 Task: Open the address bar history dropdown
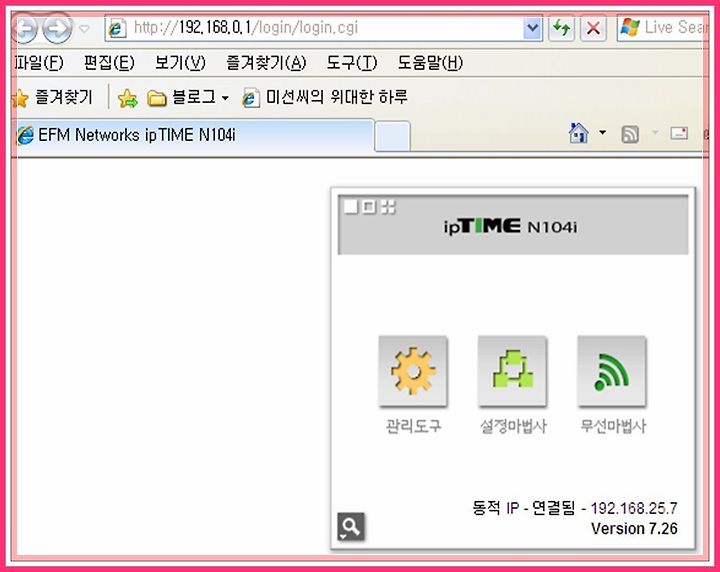coord(533,28)
